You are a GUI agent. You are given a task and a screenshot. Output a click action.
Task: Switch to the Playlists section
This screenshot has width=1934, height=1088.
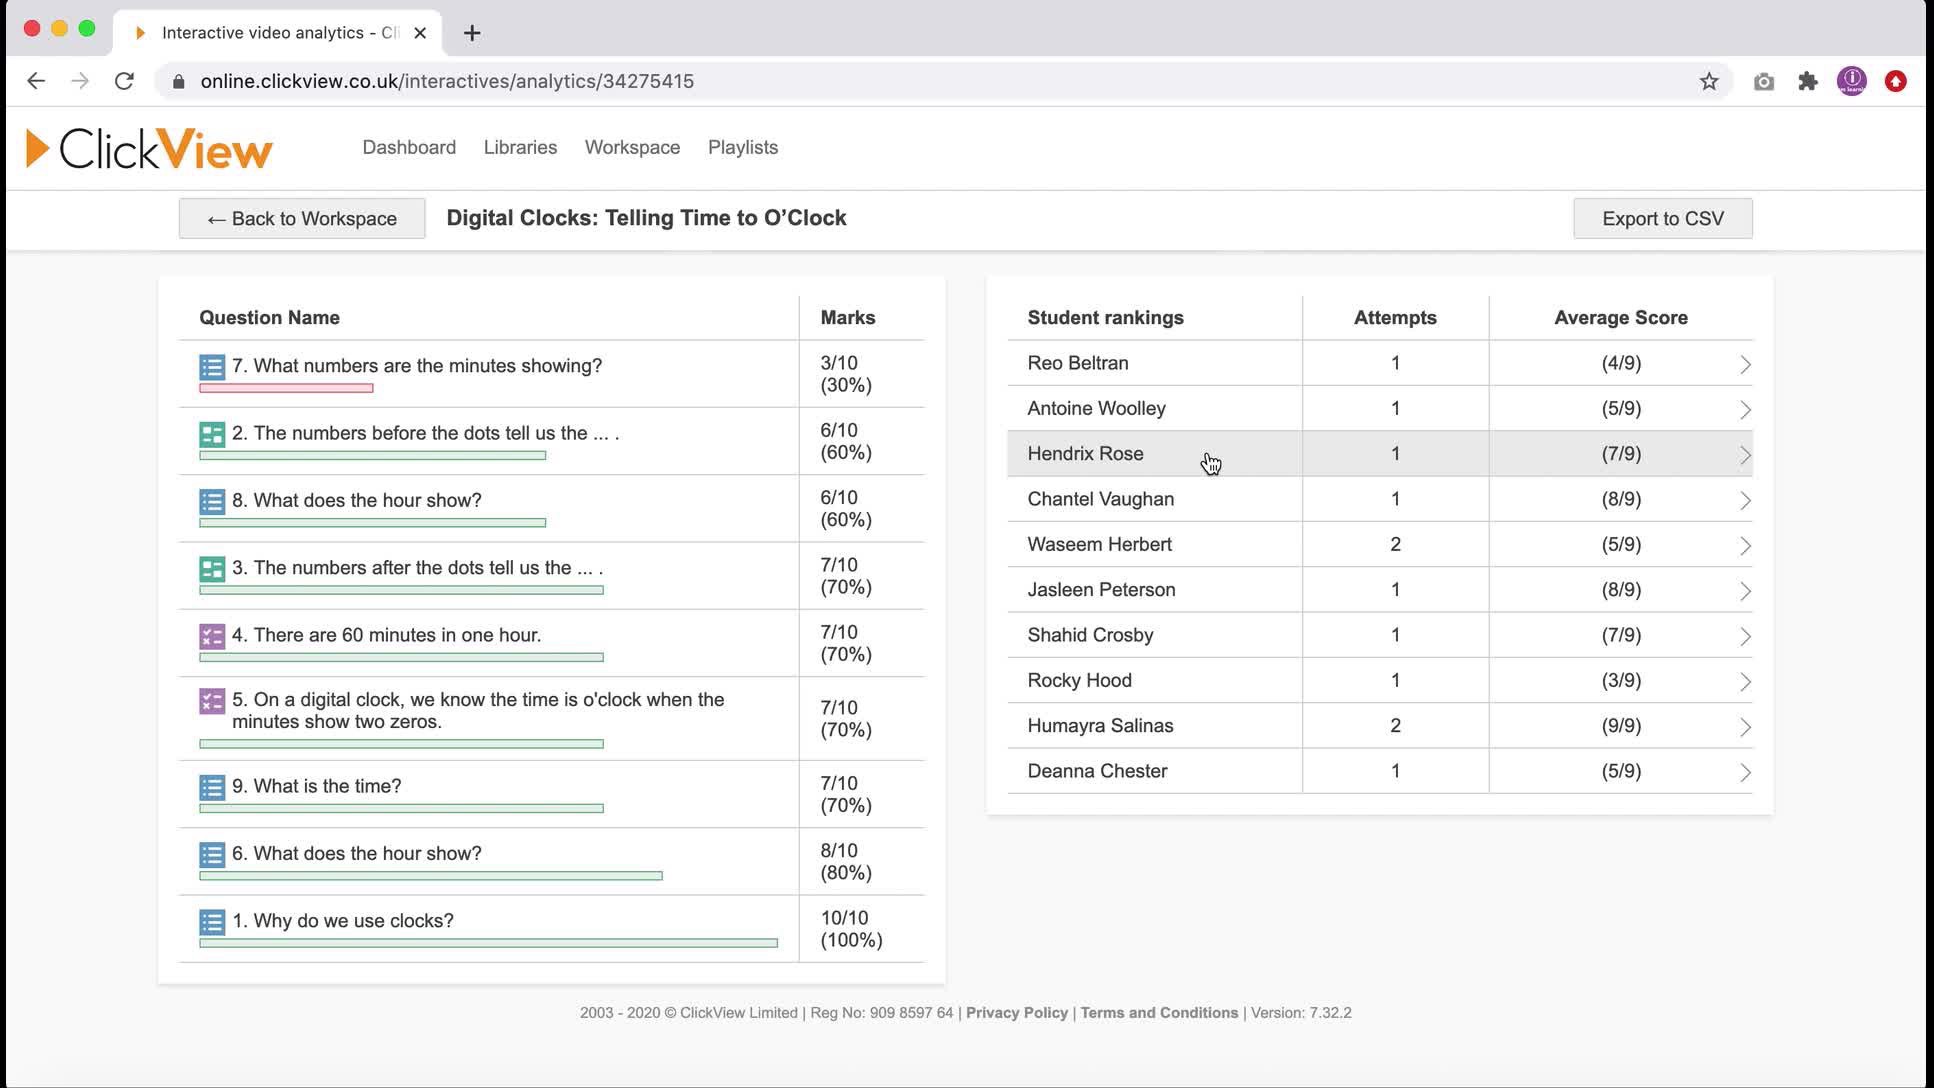coord(742,147)
